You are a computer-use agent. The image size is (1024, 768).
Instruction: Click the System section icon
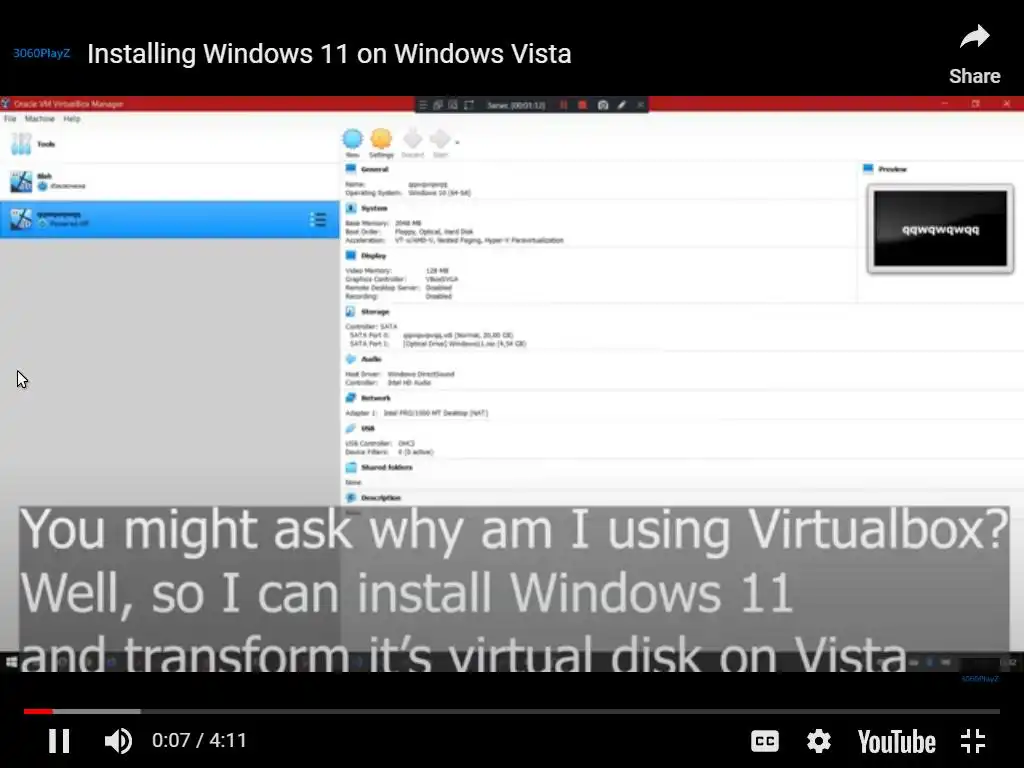[351, 208]
